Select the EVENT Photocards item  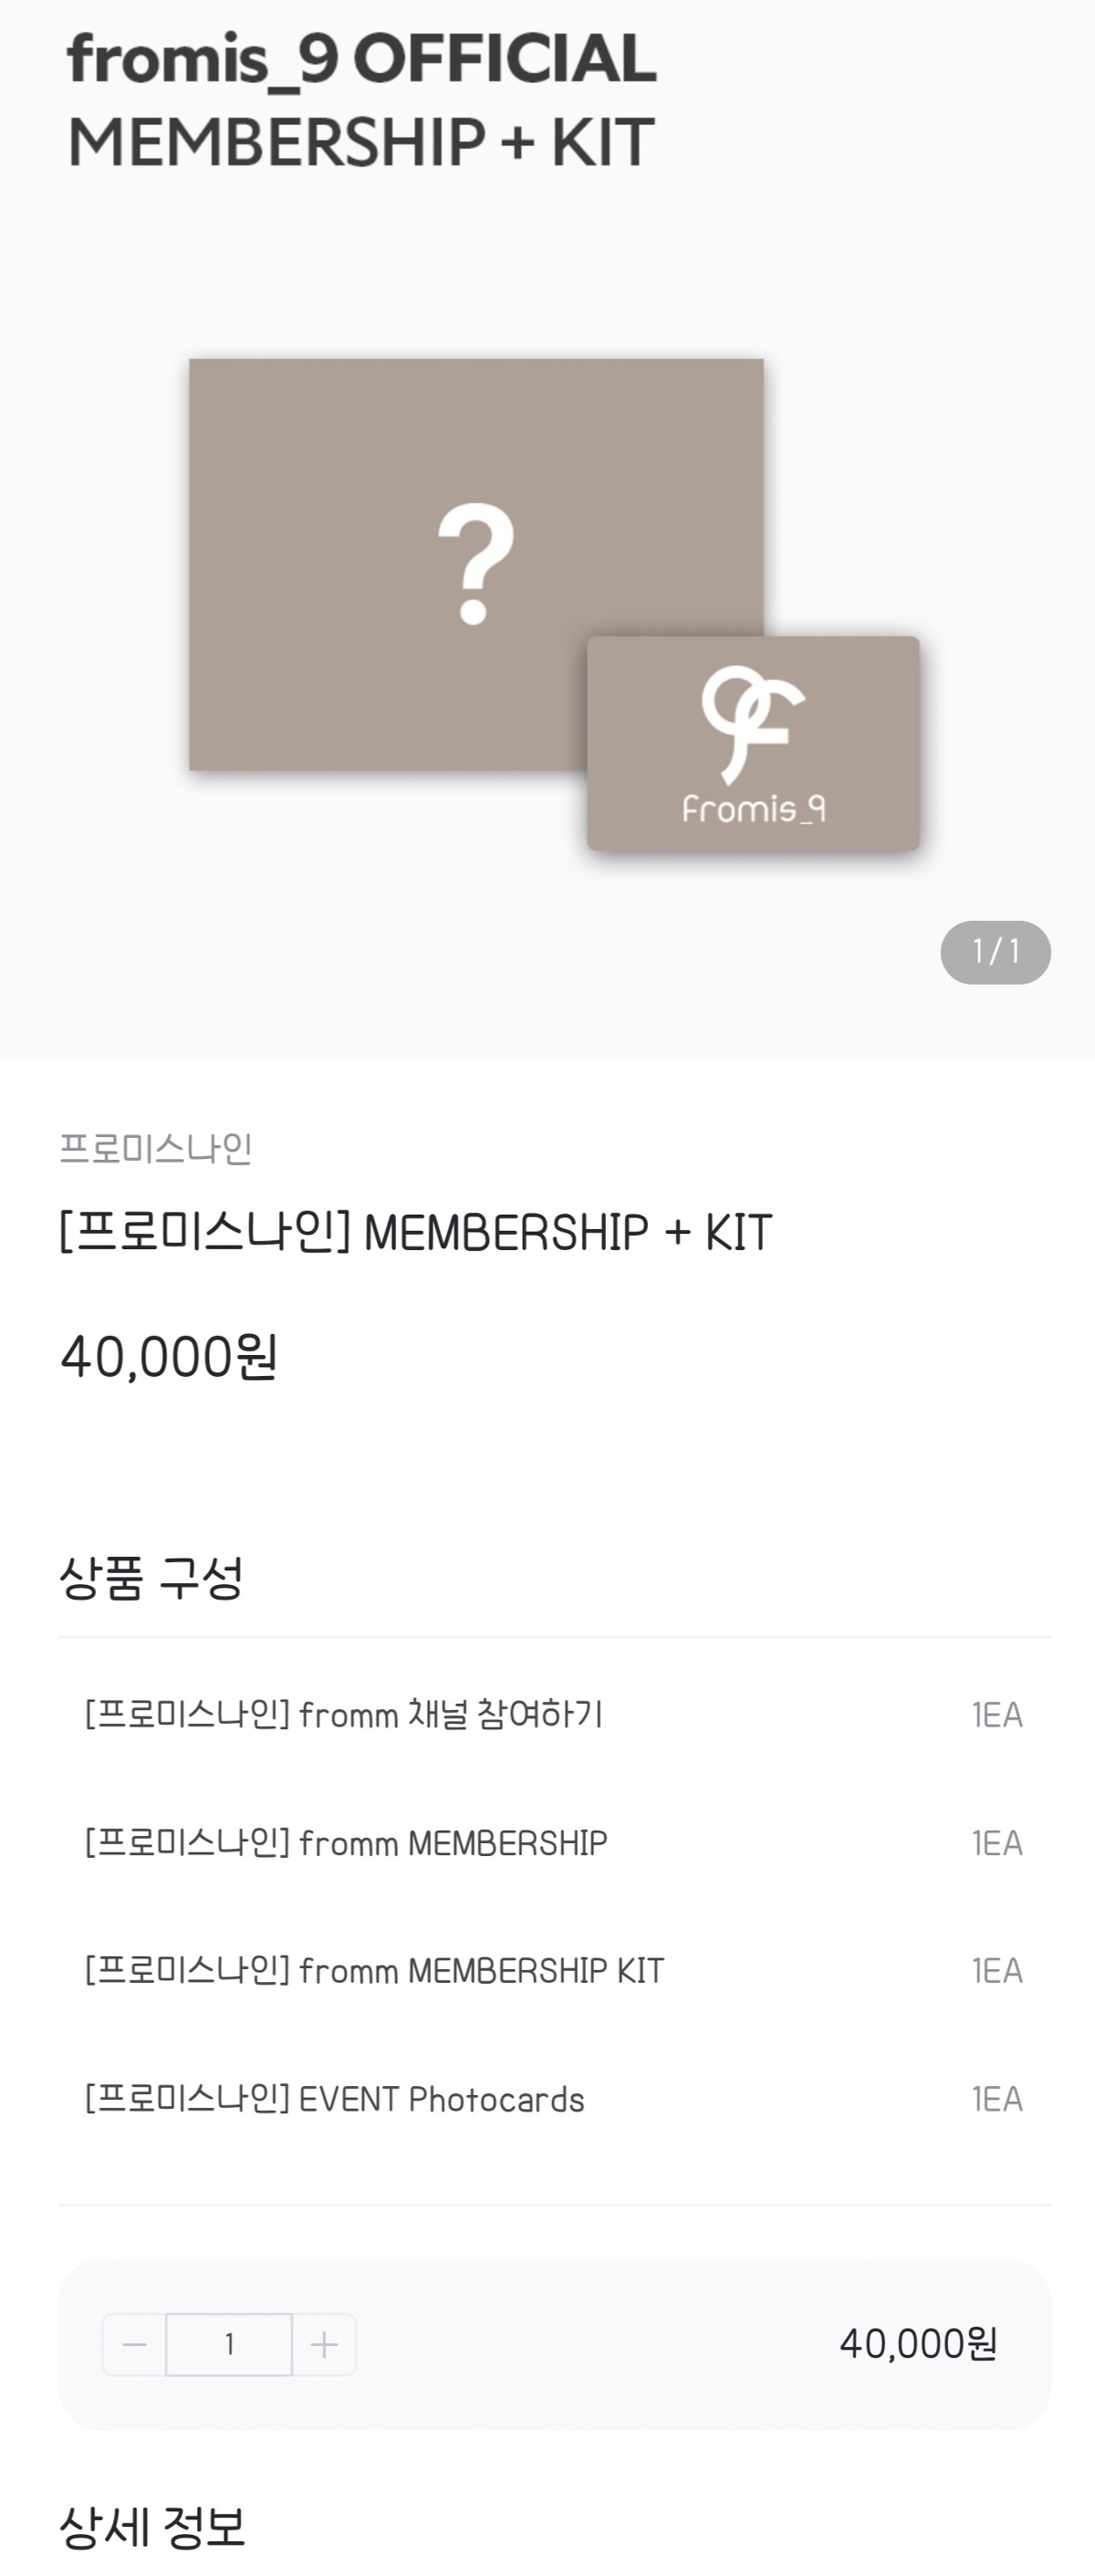tap(335, 2098)
